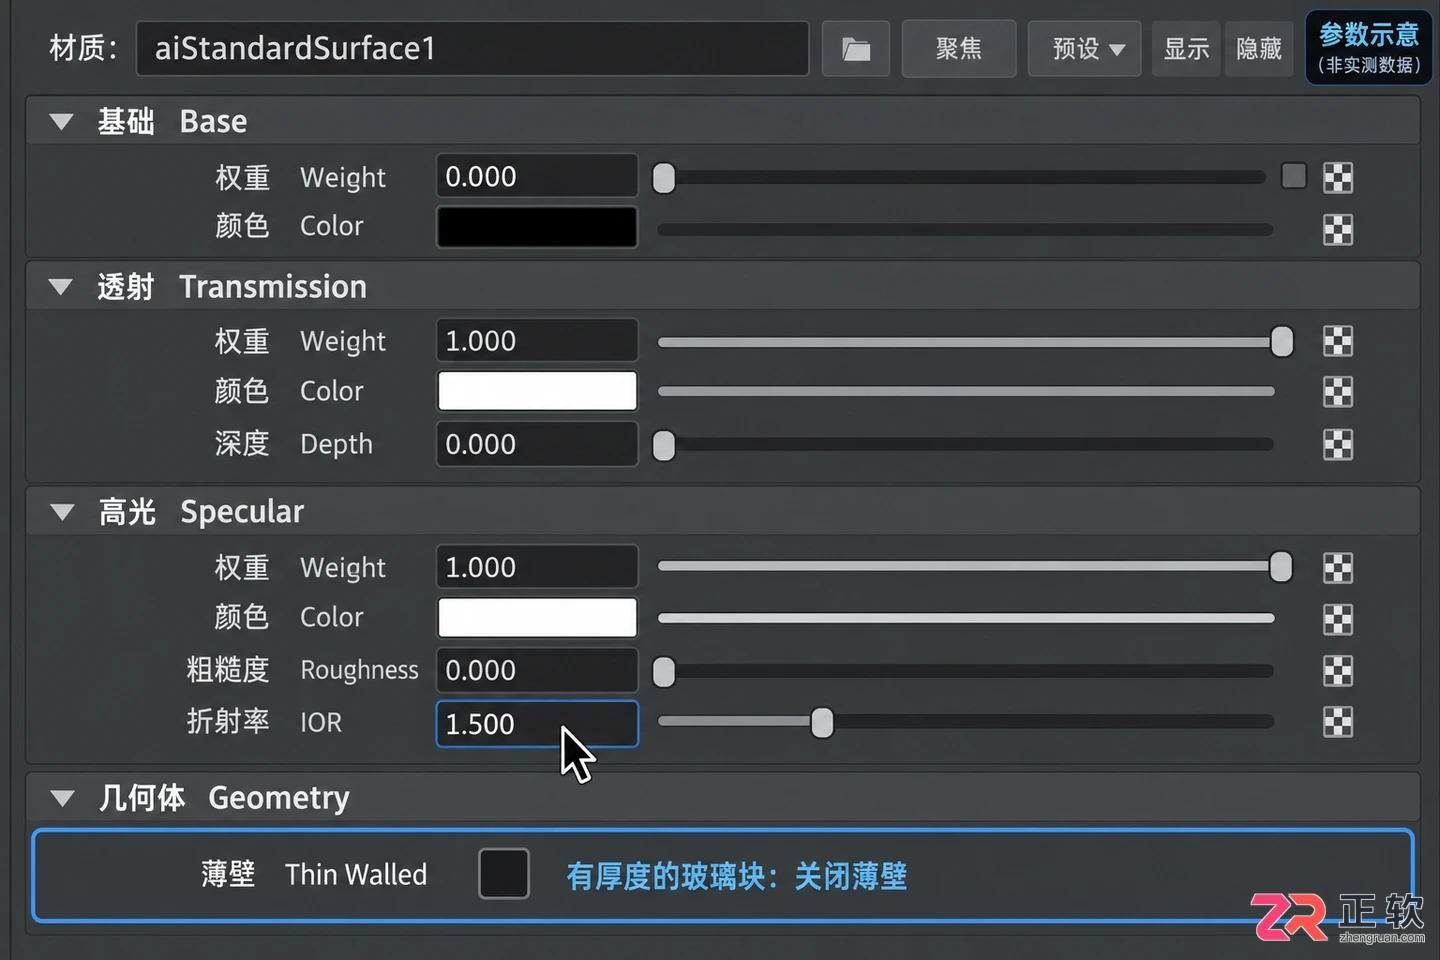
Task: Click the Transmission Depth value field
Action: pos(537,444)
